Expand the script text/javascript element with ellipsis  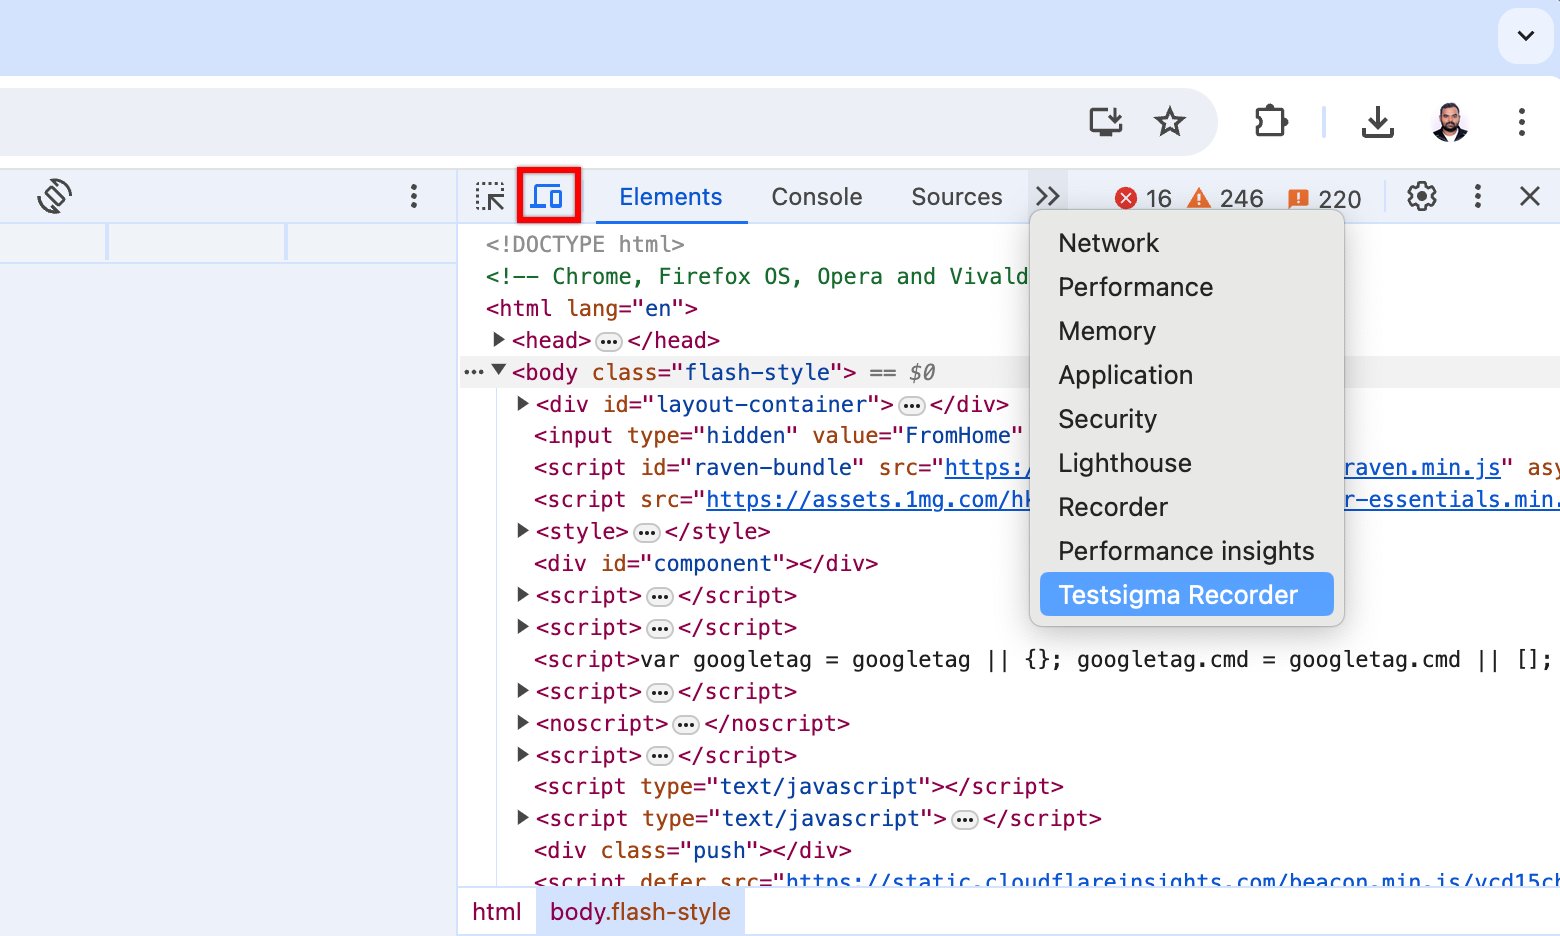click(x=522, y=818)
